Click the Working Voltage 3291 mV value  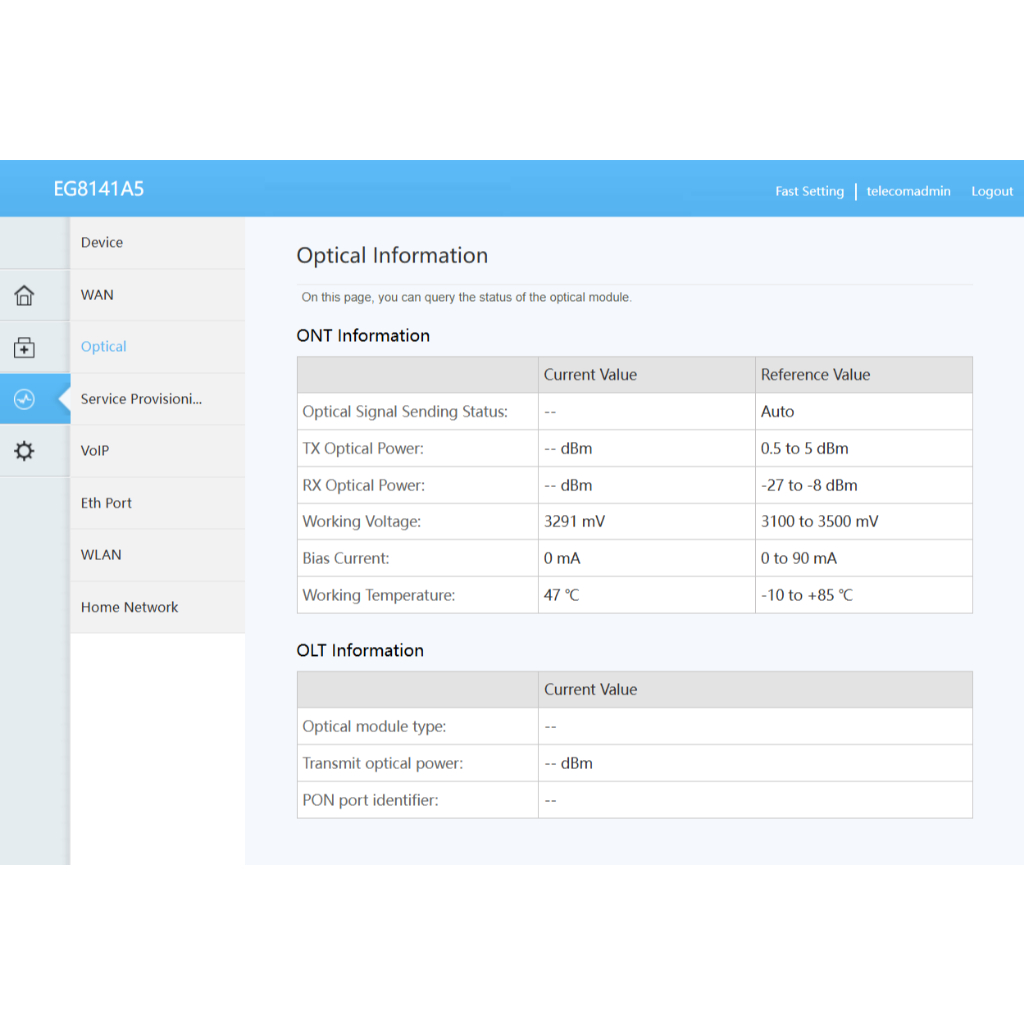click(574, 522)
